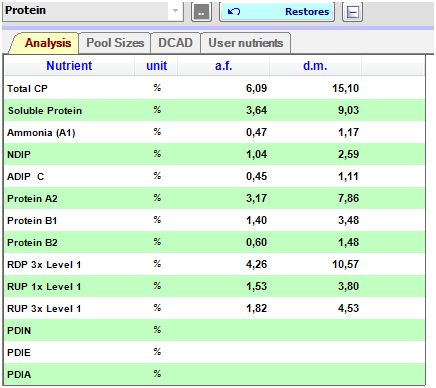Click the Restores button
Viewport: 436px width, 388px height.
coord(277,12)
